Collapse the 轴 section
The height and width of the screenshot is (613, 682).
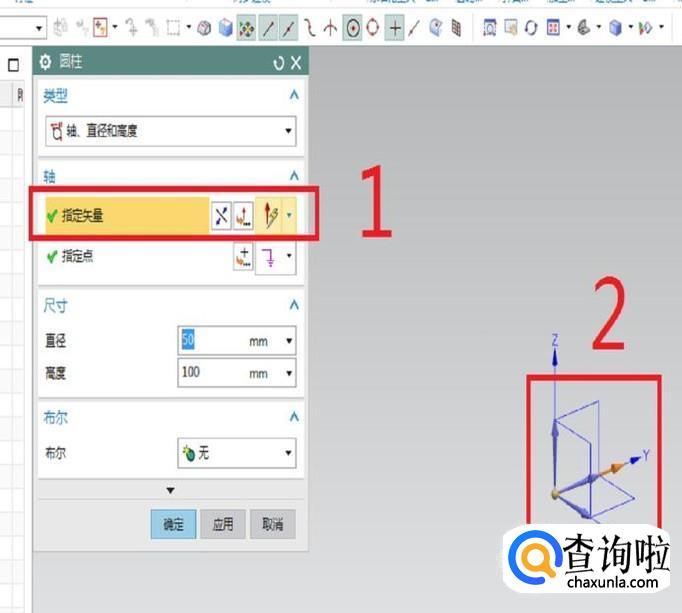click(293, 175)
